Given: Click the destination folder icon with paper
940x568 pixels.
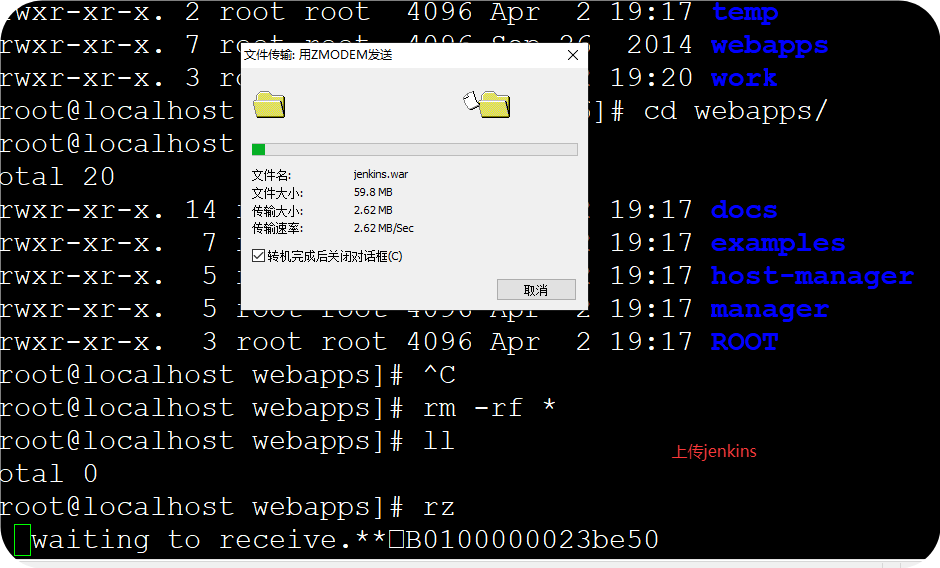Looking at the screenshot, I should 487,104.
